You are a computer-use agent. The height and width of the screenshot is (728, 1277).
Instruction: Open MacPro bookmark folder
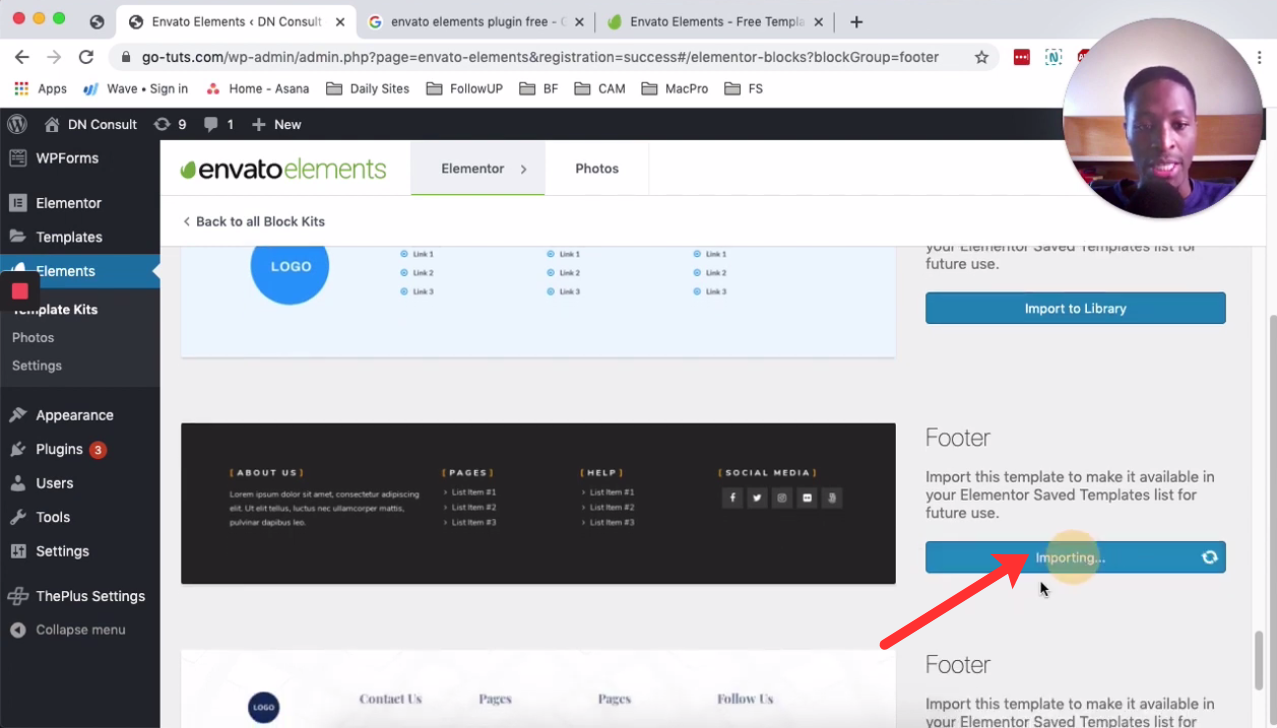pyautogui.click(x=675, y=88)
